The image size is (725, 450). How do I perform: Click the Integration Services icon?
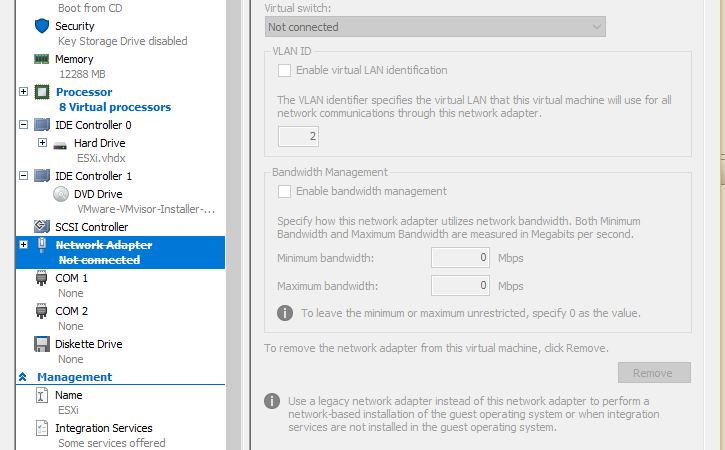pos(42,428)
